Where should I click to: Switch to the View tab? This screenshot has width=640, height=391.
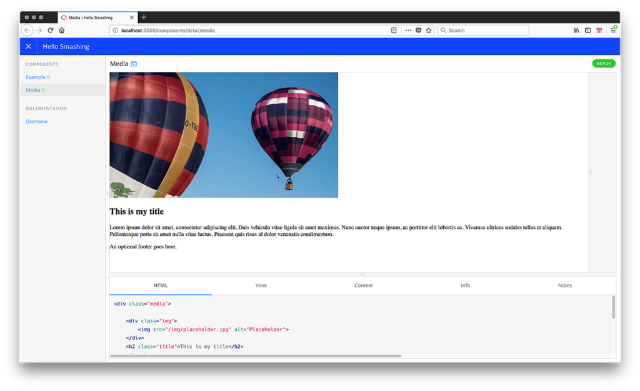[x=261, y=285]
